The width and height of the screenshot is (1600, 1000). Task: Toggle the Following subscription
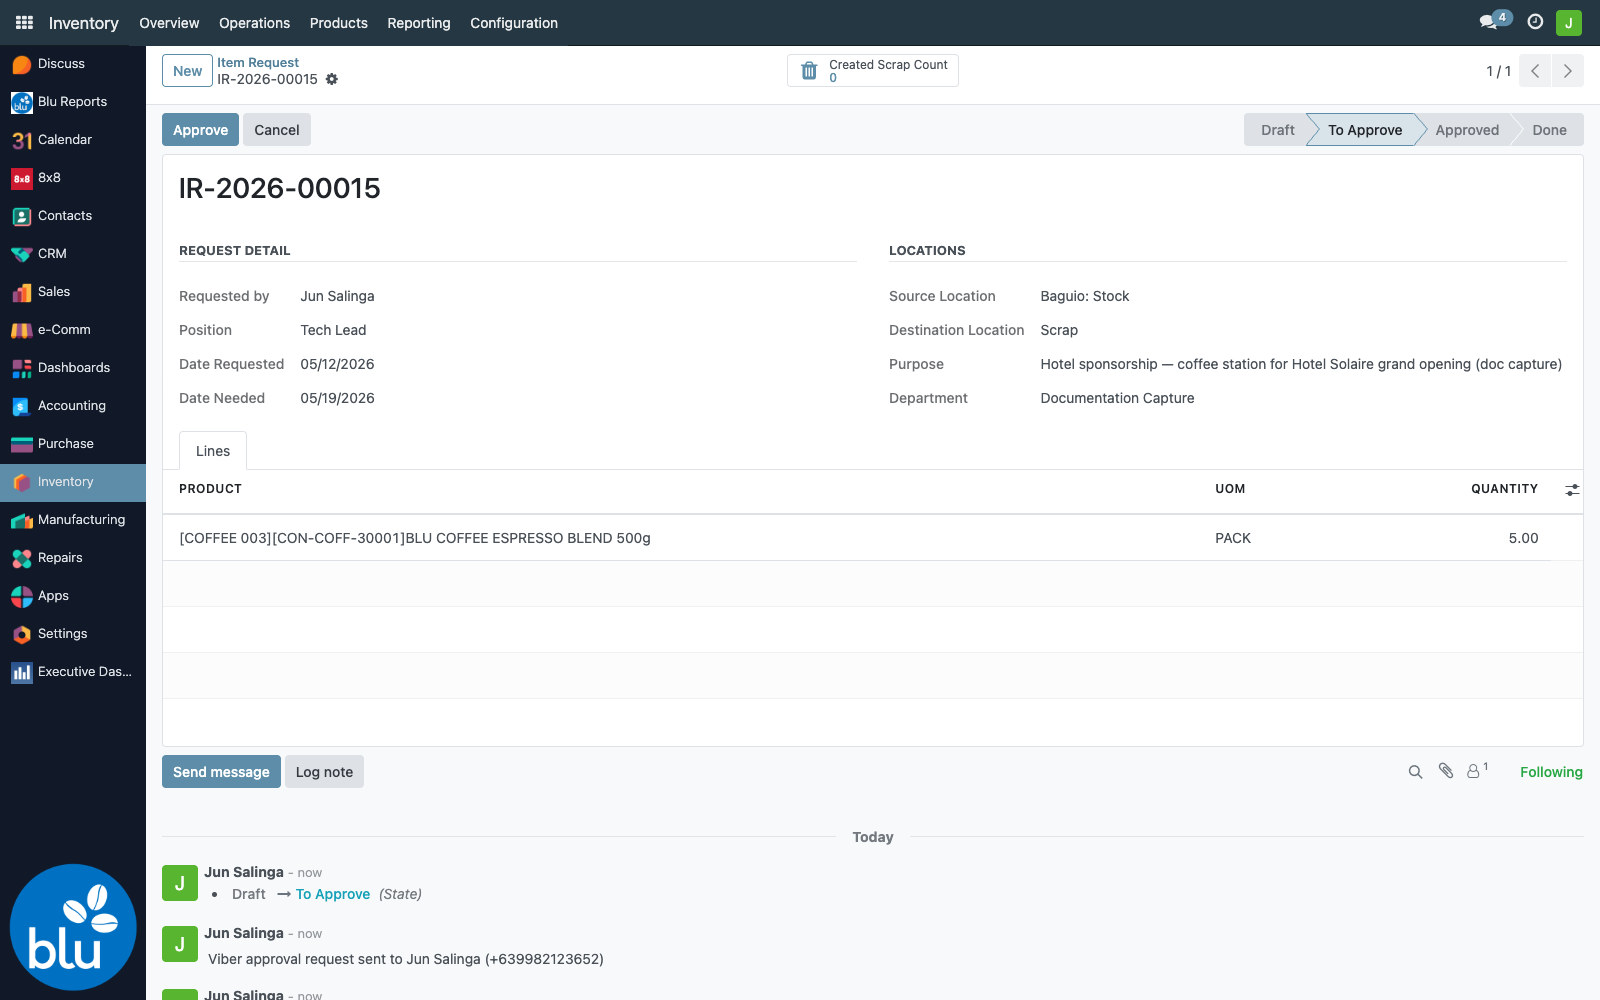click(1551, 772)
